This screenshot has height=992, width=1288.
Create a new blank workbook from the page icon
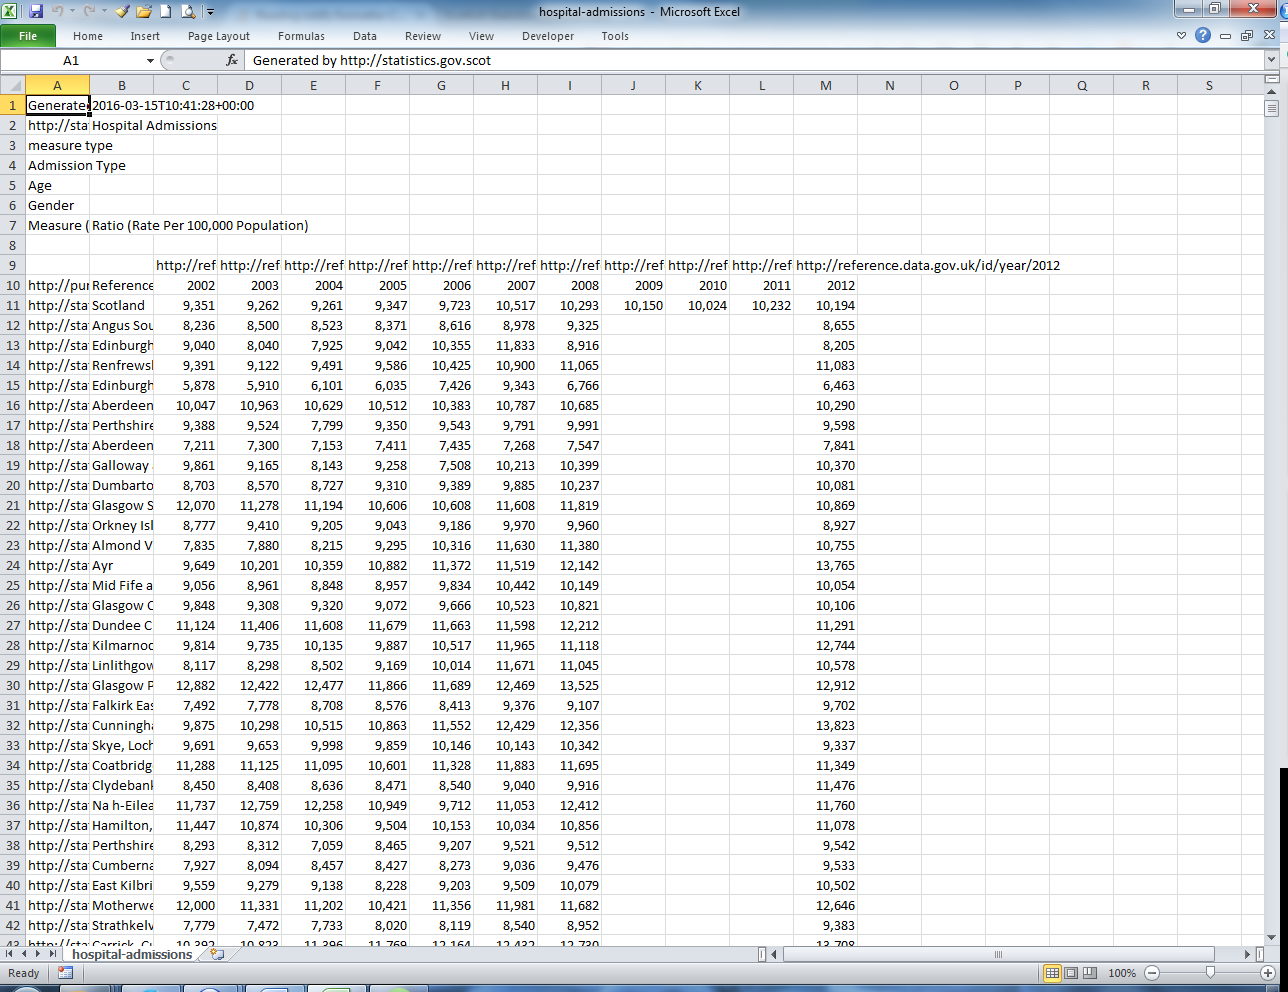pos(166,12)
